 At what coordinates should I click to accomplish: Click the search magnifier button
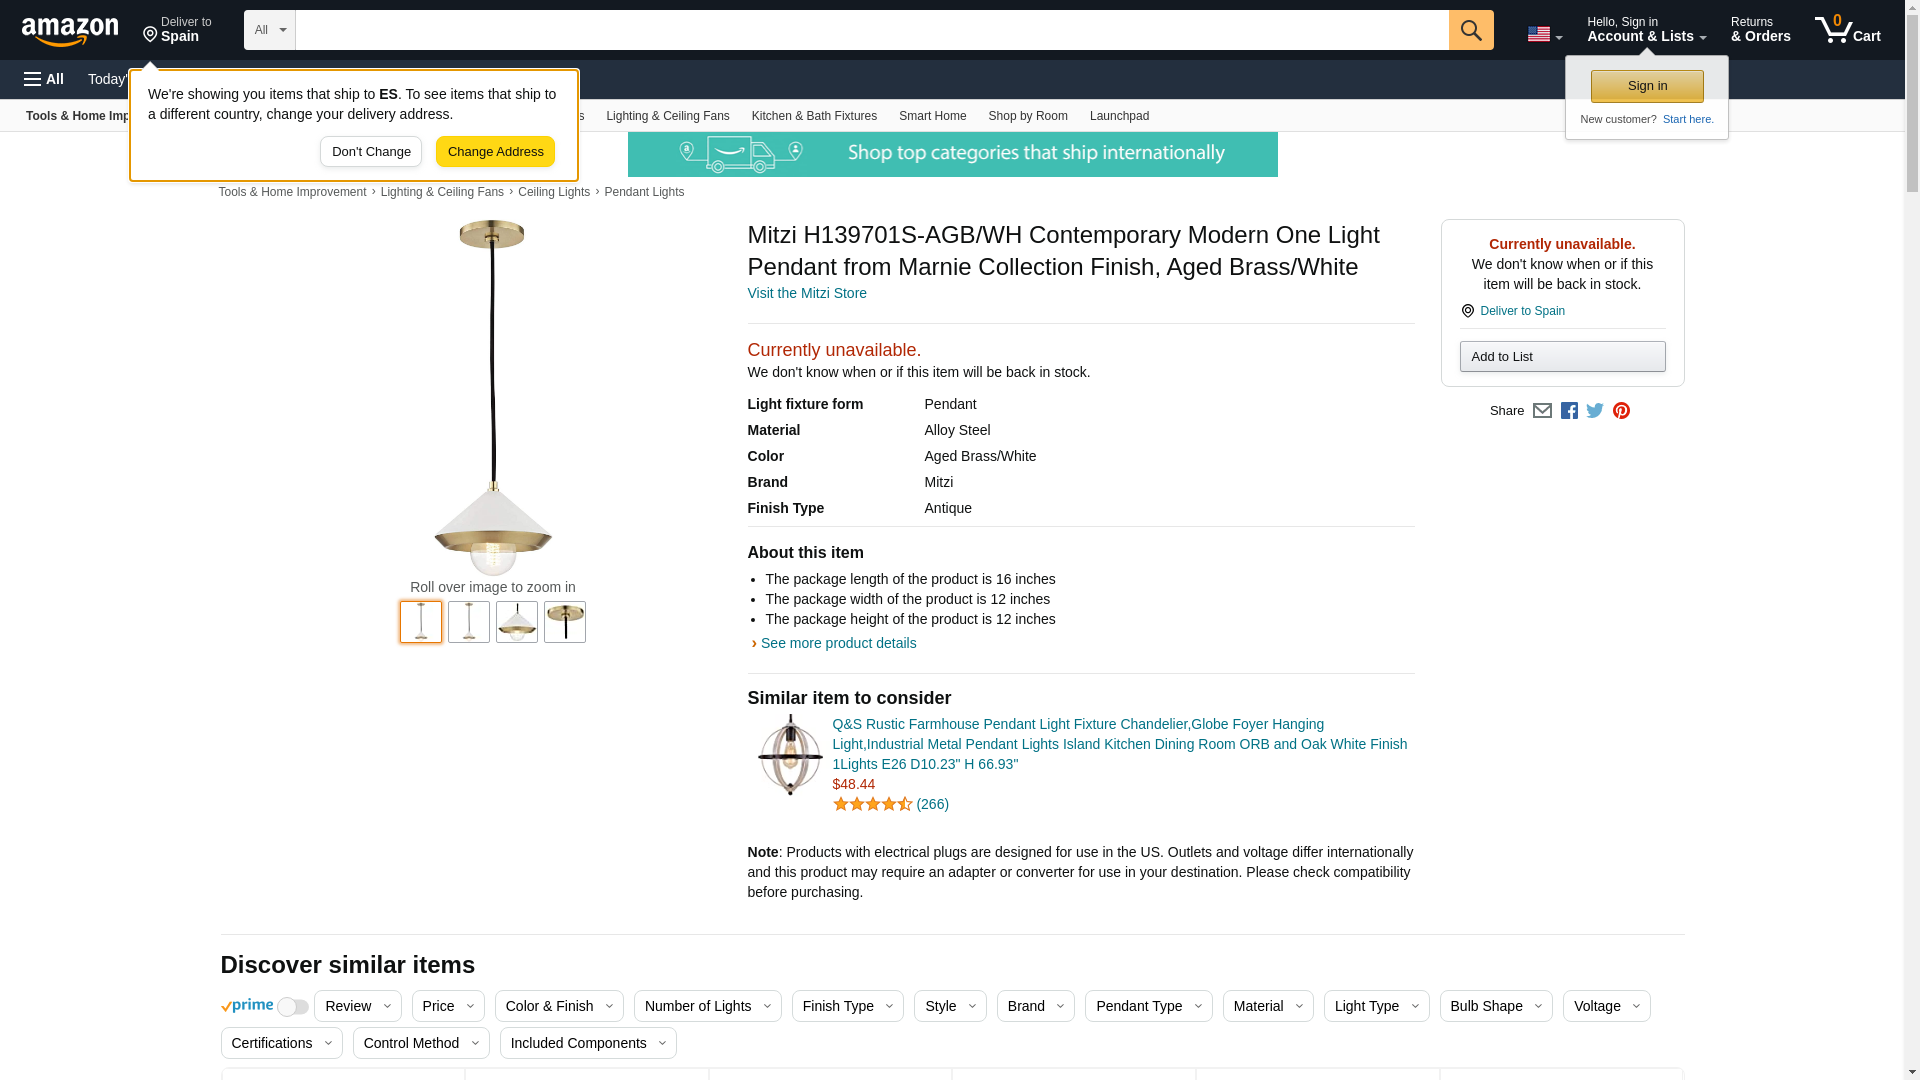[x=1470, y=30]
